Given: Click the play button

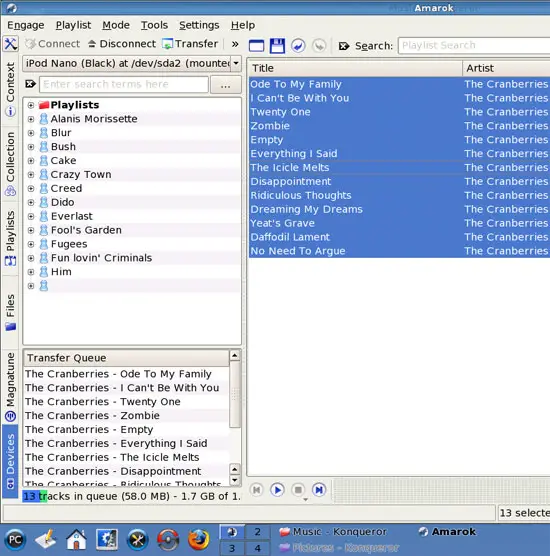Looking at the screenshot, I should [277, 490].
